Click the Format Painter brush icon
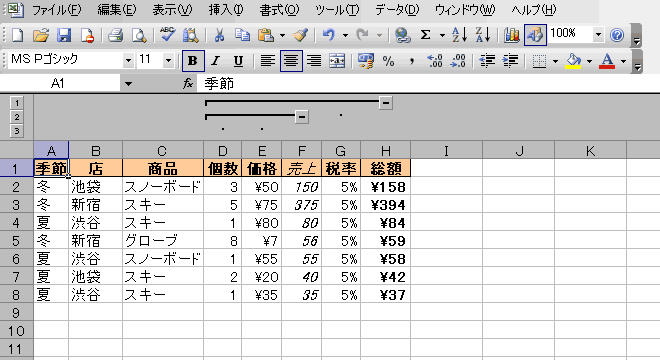Screen dimensions: 660x360 click(301, 35)
